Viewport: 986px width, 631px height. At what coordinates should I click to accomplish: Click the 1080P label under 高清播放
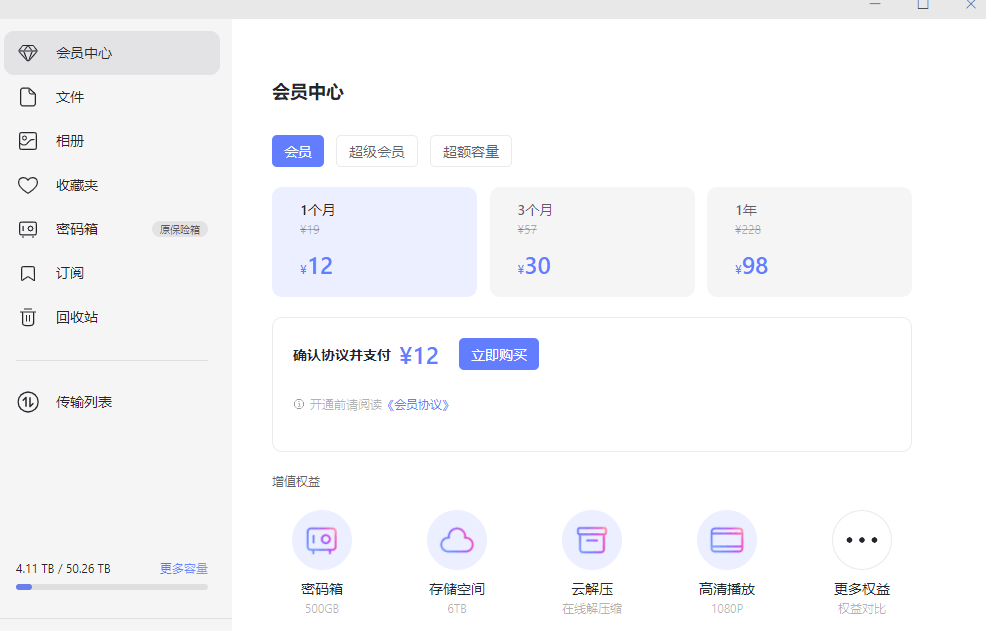(x=727, y=609)
